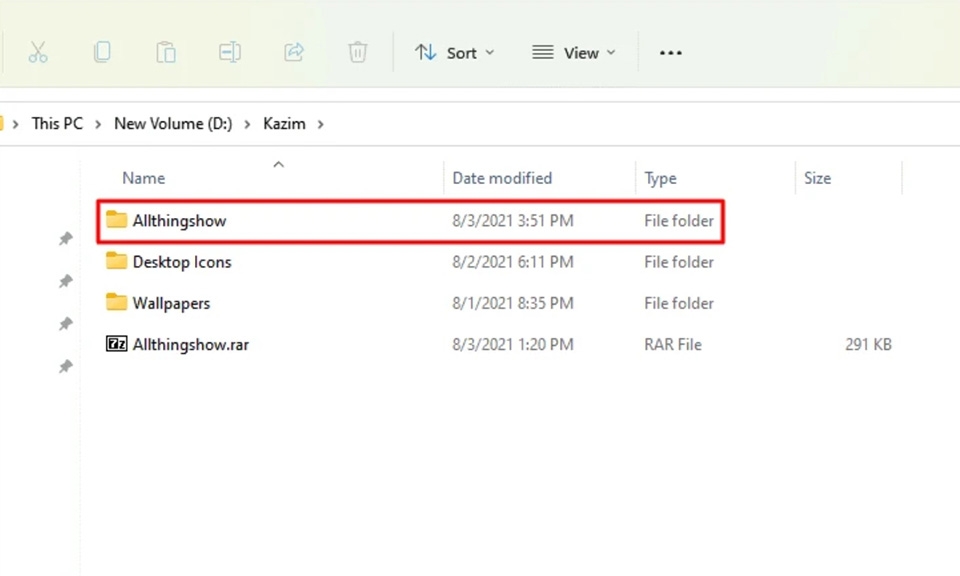This screenshot has height=576, width=960.
Task: Click the Rename icon
Action: 230,52
